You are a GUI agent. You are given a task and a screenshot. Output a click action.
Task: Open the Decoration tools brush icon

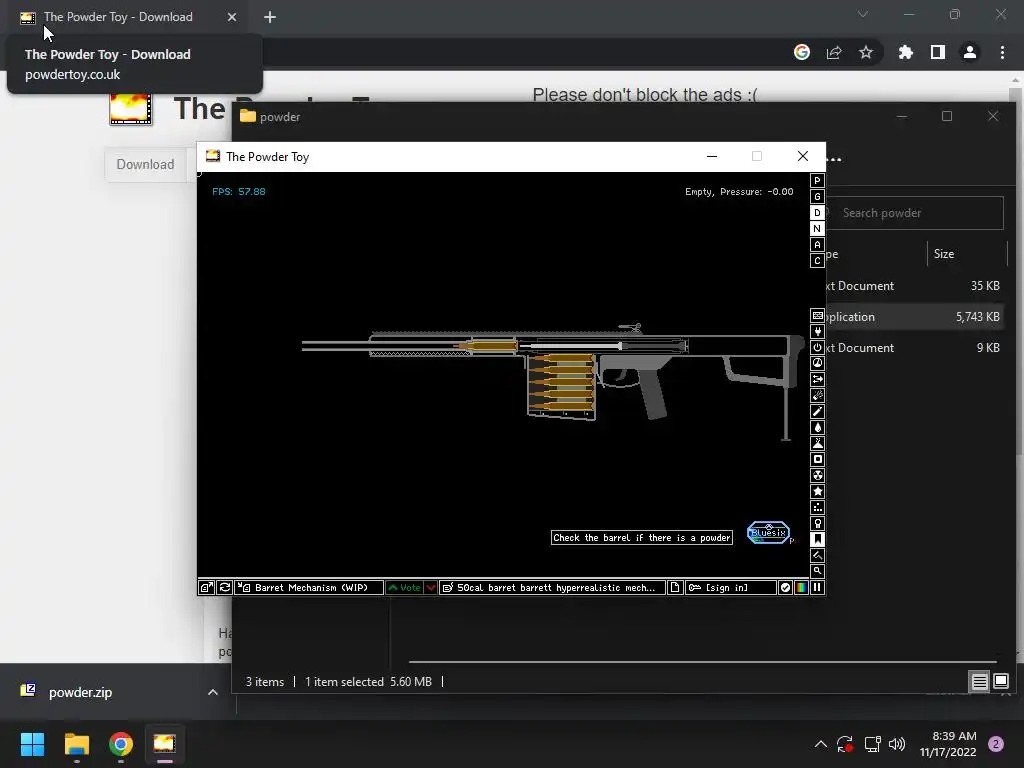coord(817,555)
